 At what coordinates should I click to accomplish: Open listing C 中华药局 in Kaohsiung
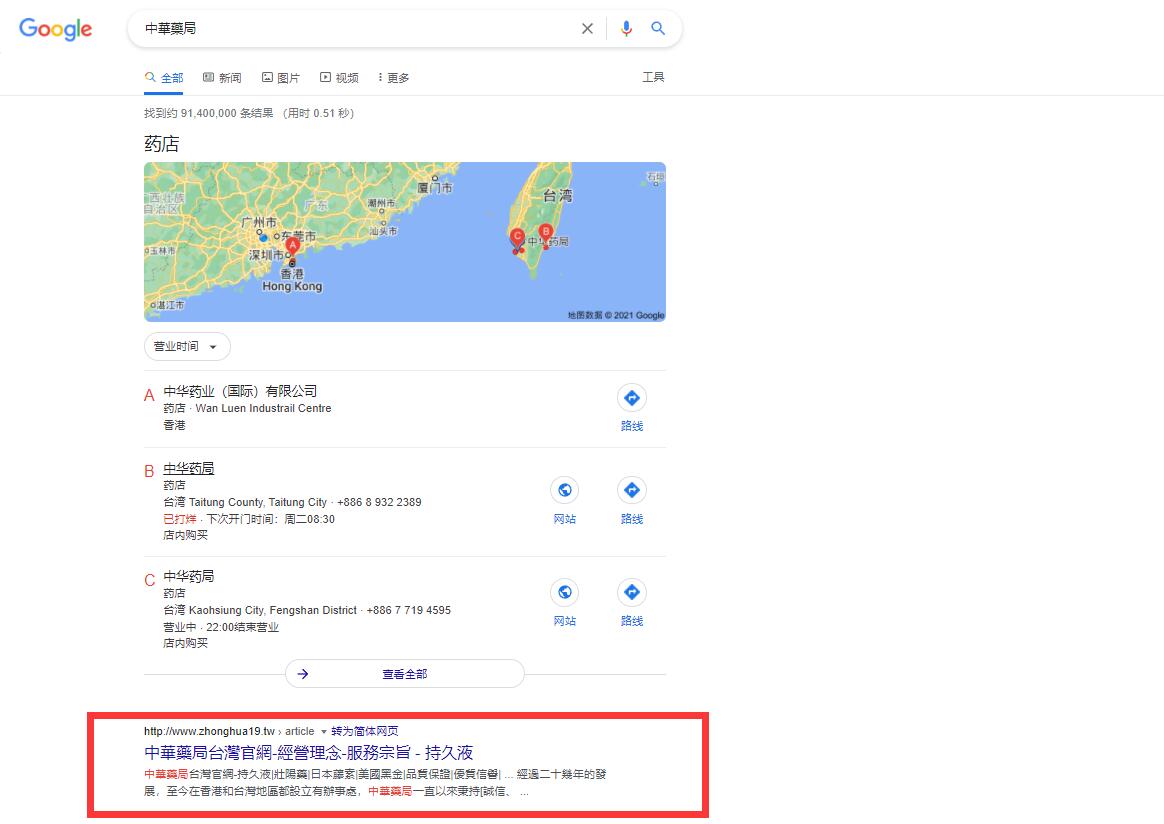pyautogui.click(x=189, y=576)
